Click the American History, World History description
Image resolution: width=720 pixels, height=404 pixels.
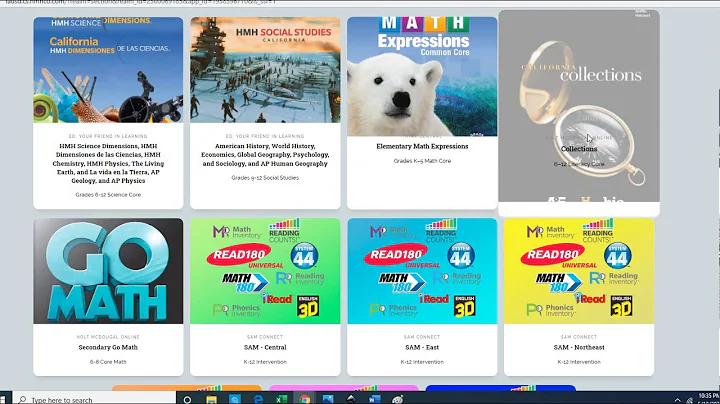coord(265,155)
